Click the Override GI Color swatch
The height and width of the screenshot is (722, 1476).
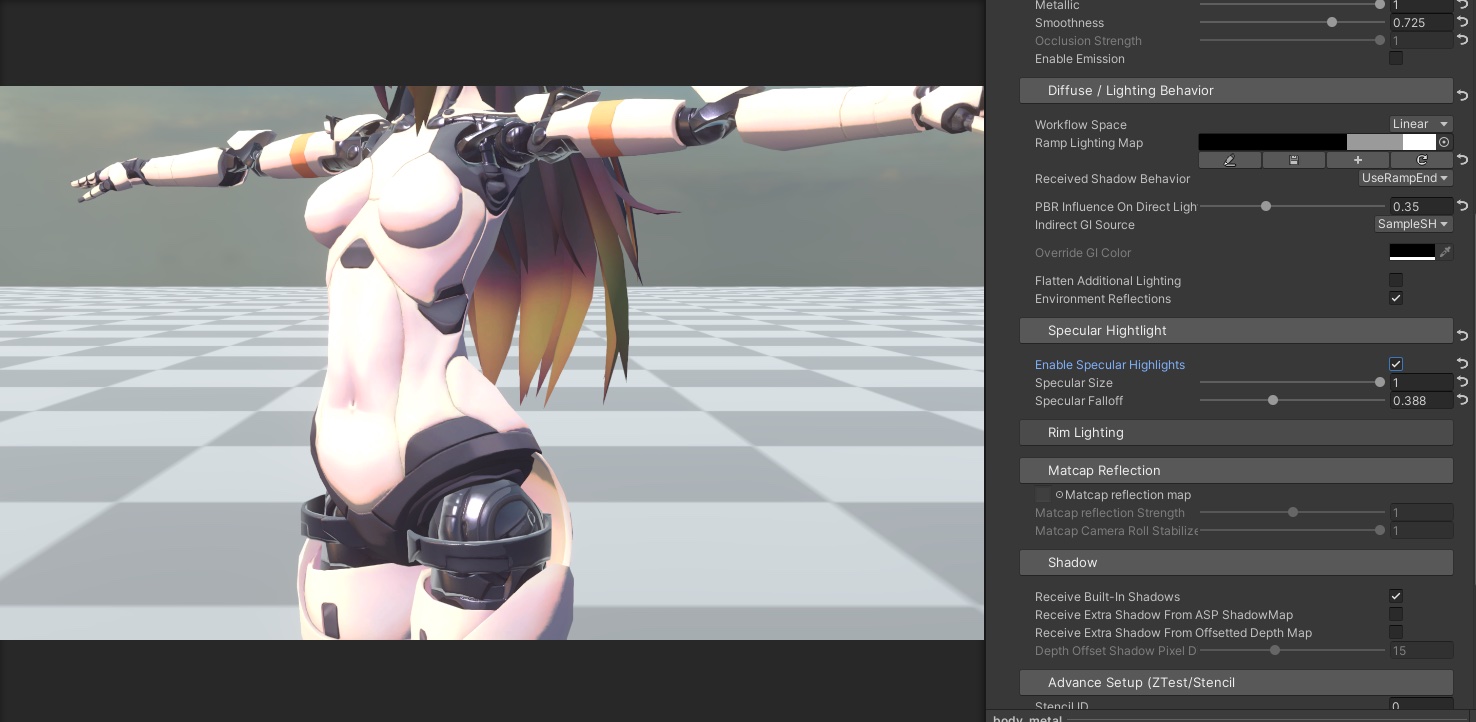[x=1412, y=253]
